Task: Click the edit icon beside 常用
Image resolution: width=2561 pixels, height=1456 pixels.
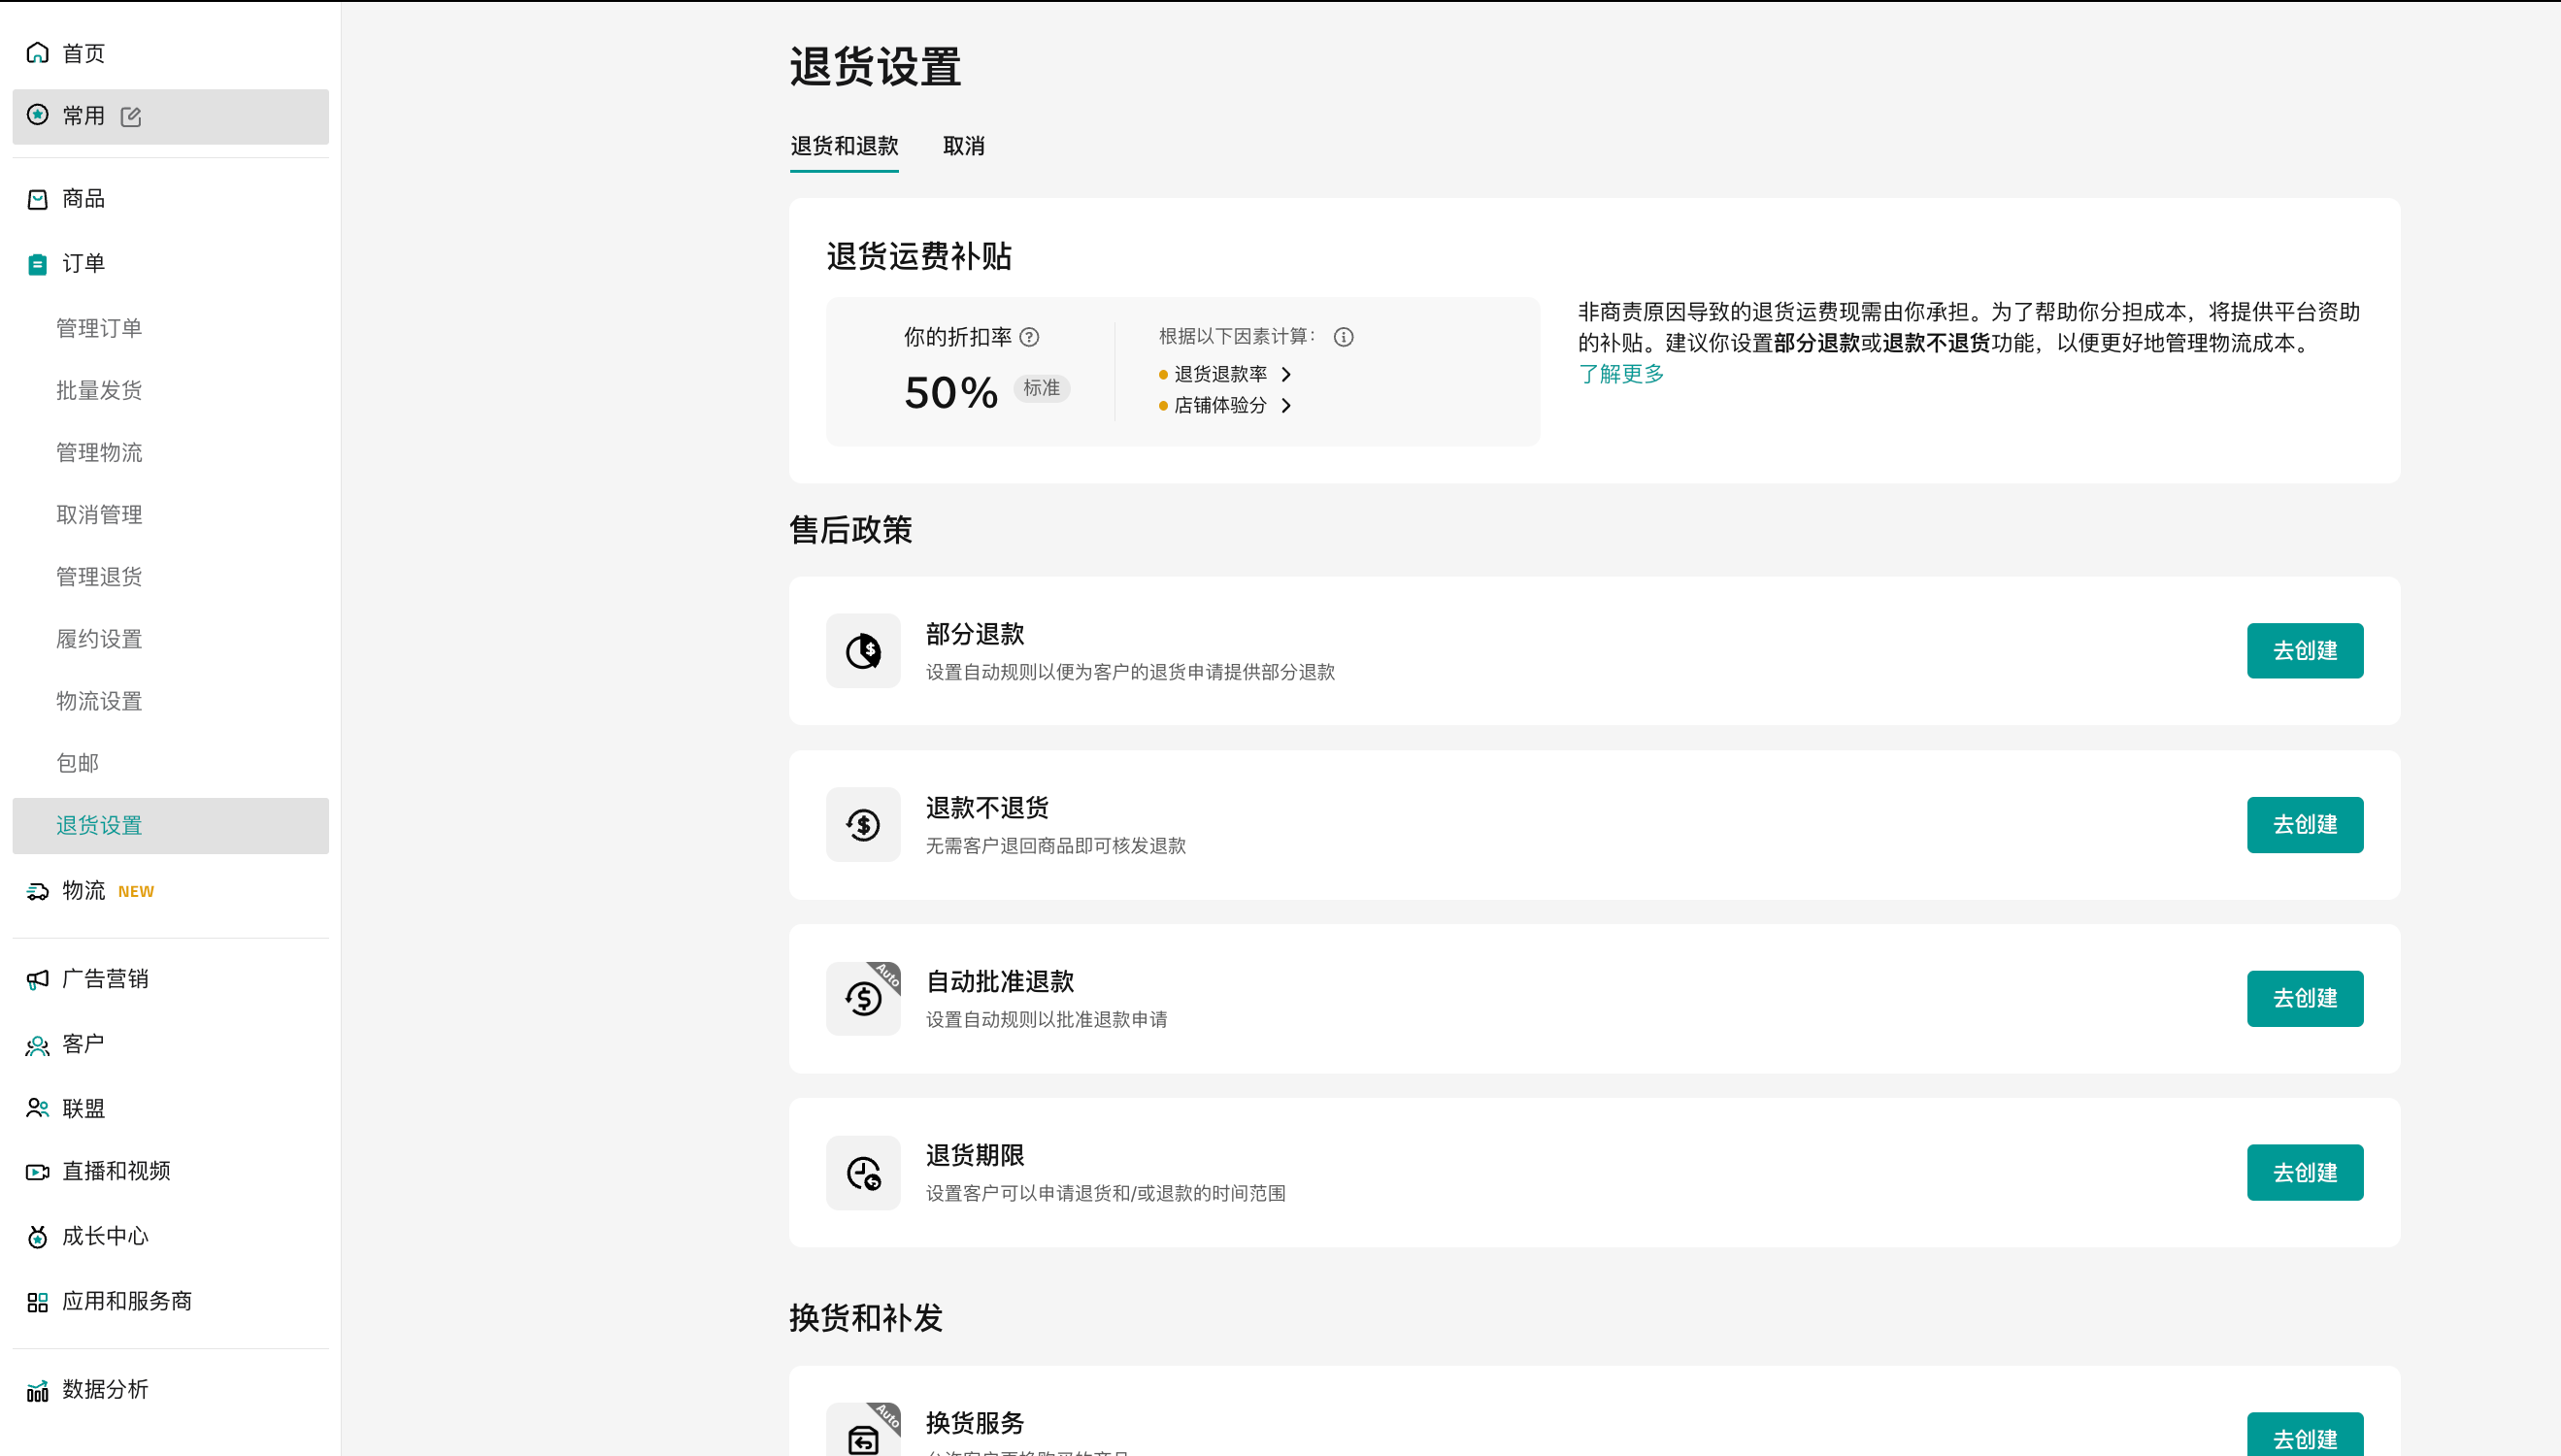Action: tap(131, 117)
